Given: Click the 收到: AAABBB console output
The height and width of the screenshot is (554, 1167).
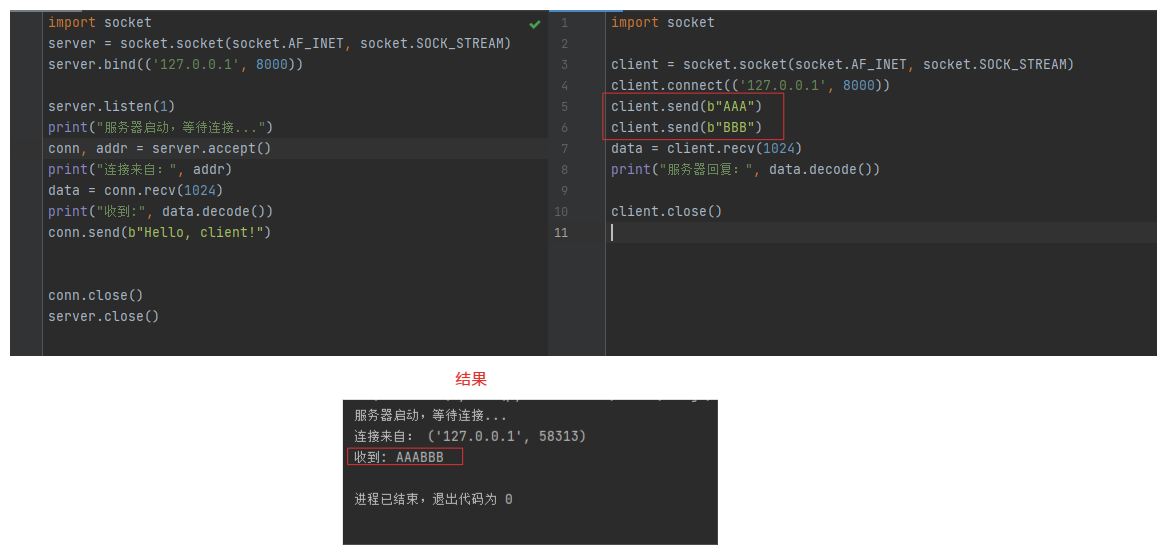Looking at the screenshot, I should click(x=400, y=457).
